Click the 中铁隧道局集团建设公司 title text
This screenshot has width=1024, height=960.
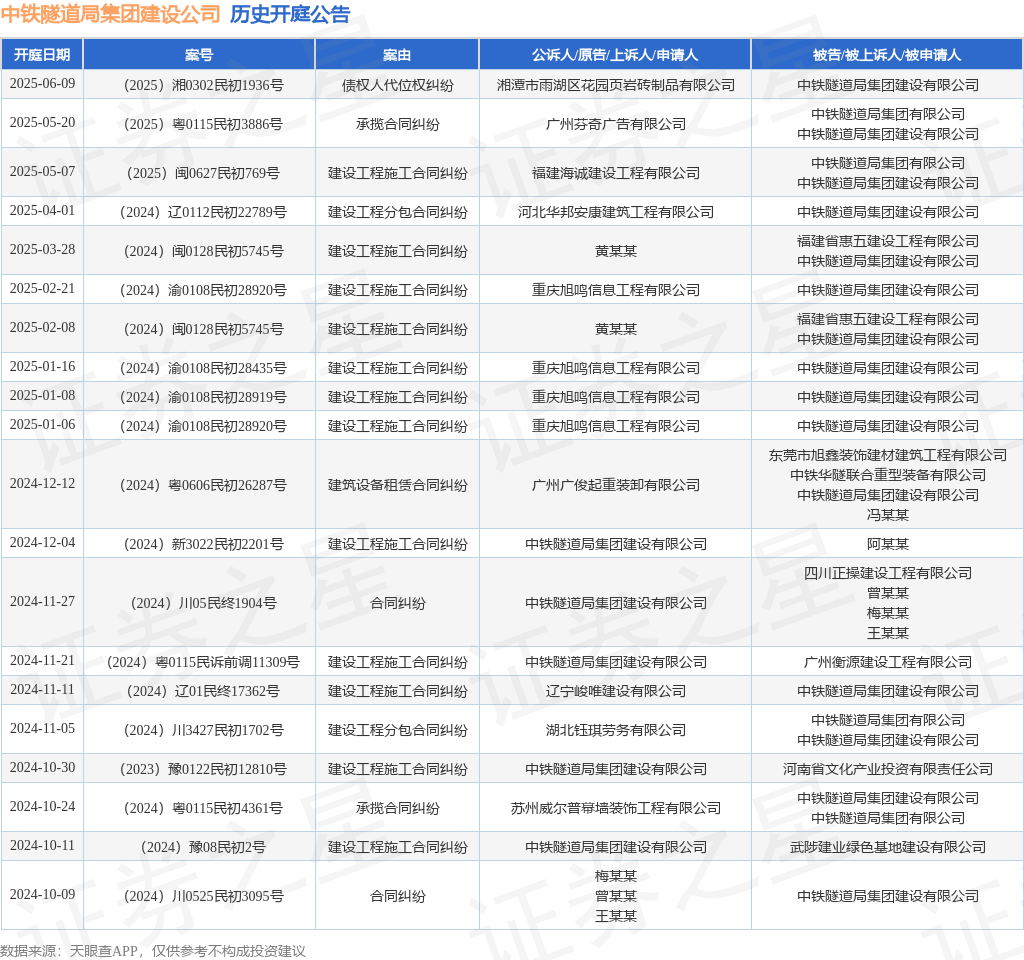tap(111, 14)
